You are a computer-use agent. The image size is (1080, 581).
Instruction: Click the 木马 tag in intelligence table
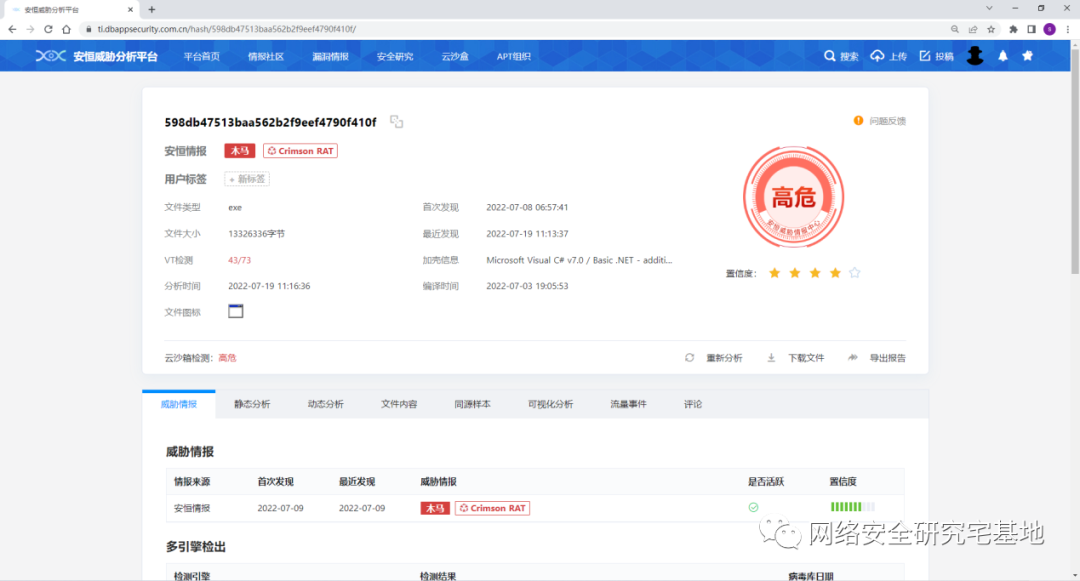435,508
